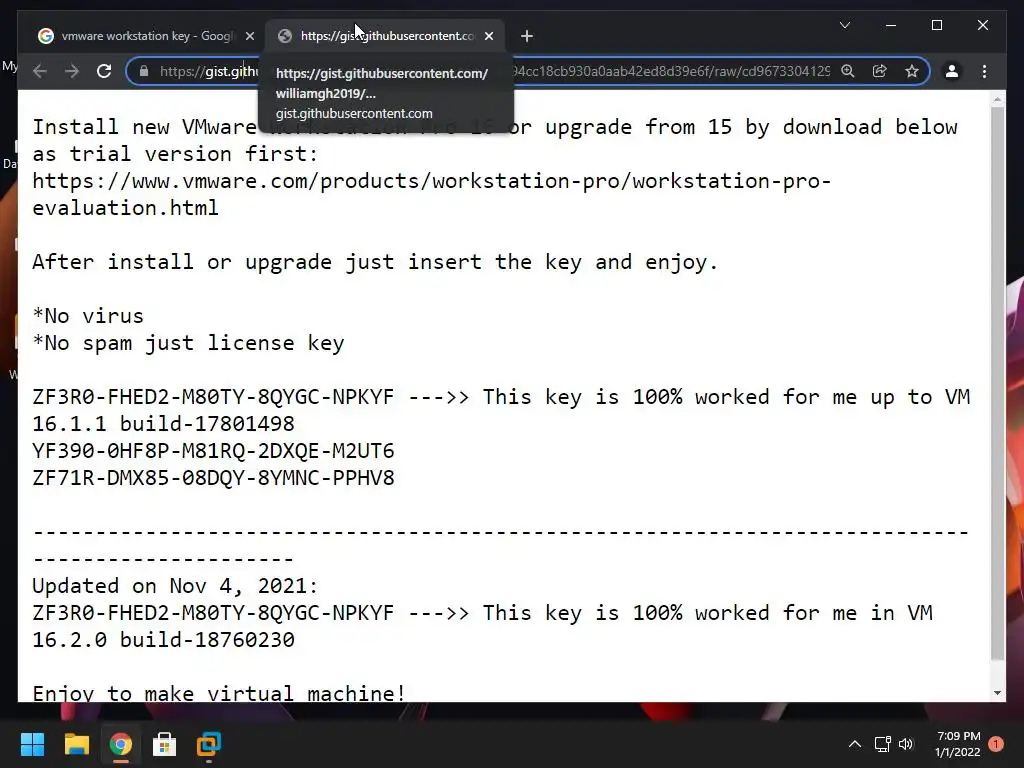Bookmark this page with the star
The image size is (1024, 768).
tap(912, 71)
